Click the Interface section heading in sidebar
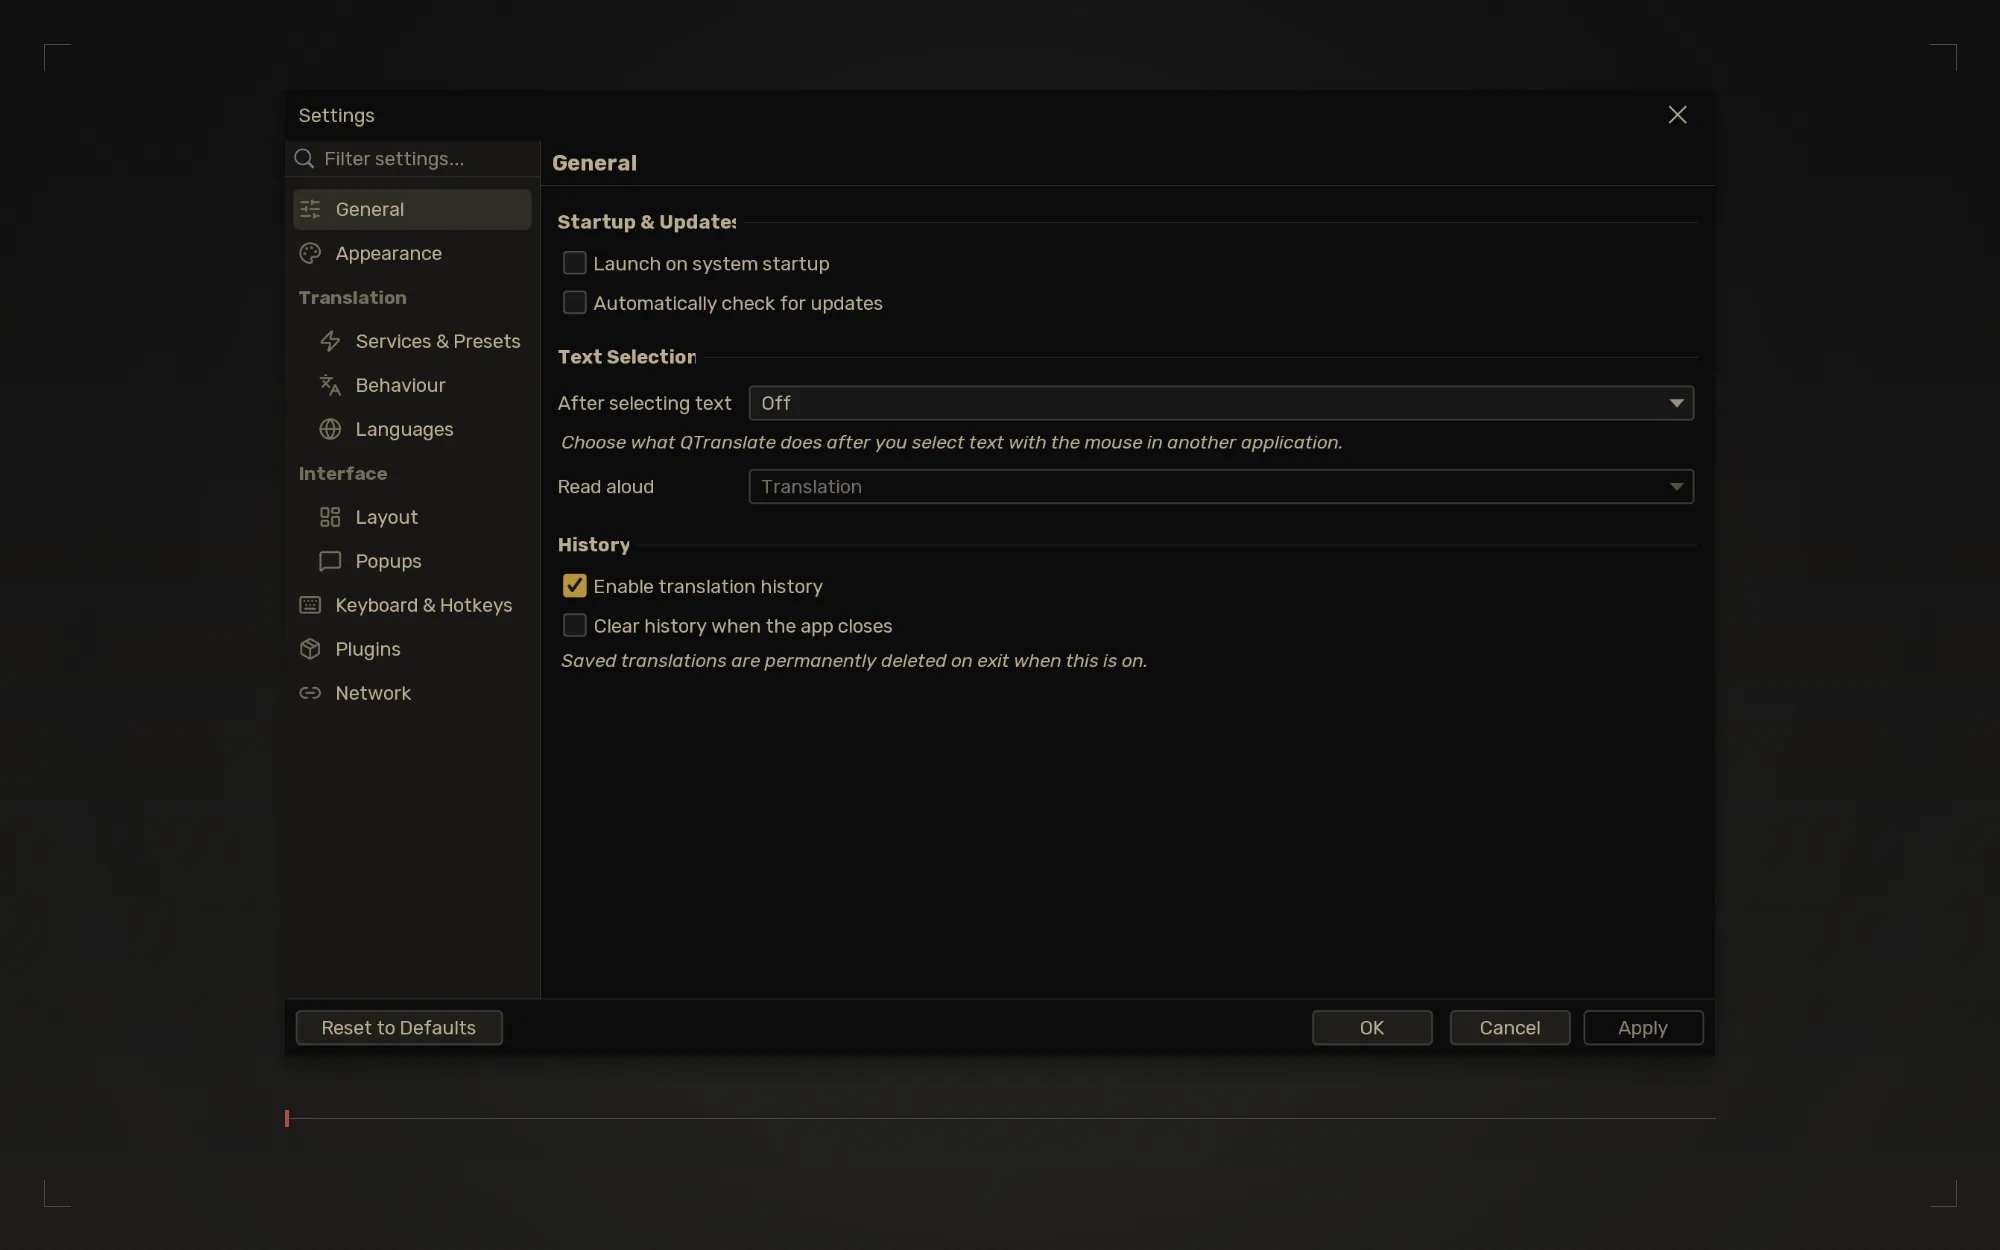Screen dimensions: 2000x1250 click(343, 474)
